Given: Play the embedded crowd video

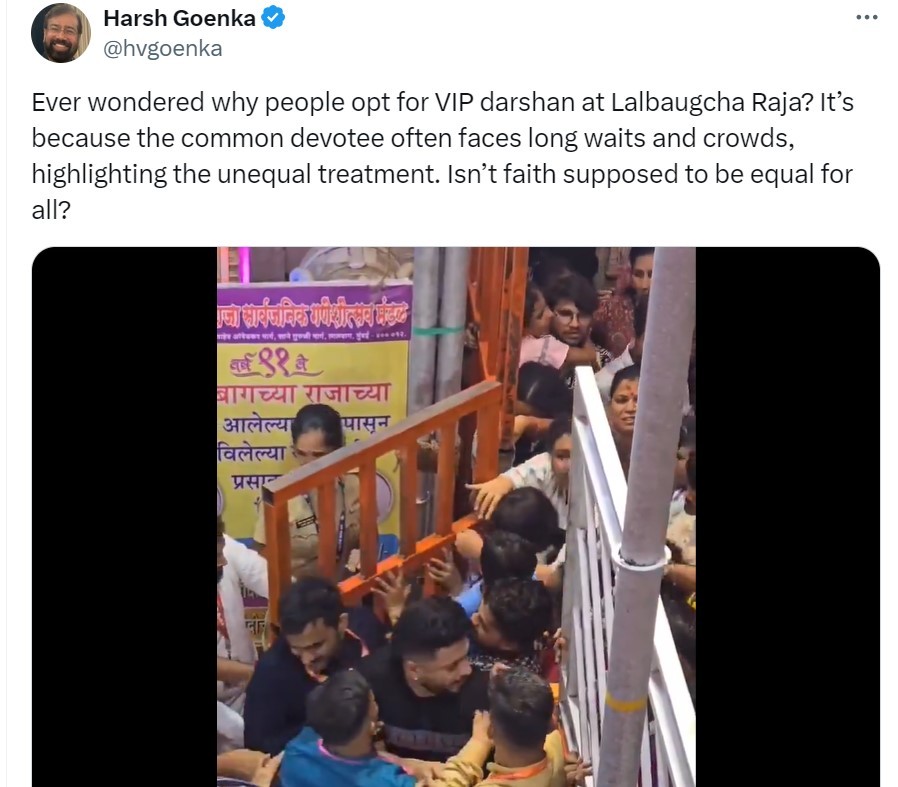Looking at the screenshot, I should (456, 517).
